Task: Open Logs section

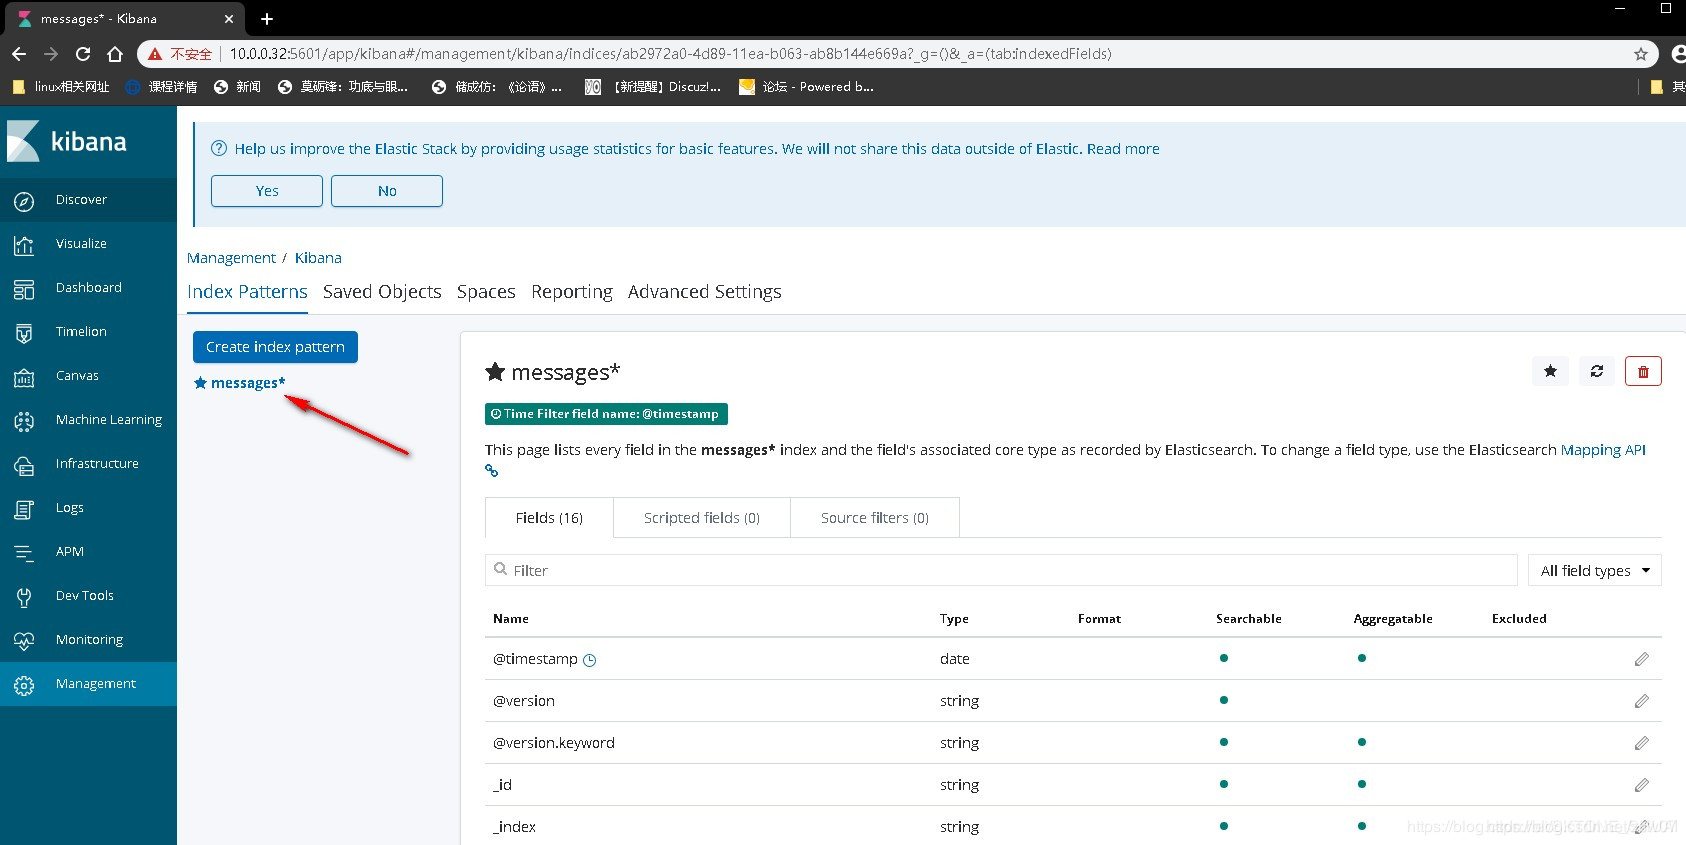Action: (x=88, y=508)
